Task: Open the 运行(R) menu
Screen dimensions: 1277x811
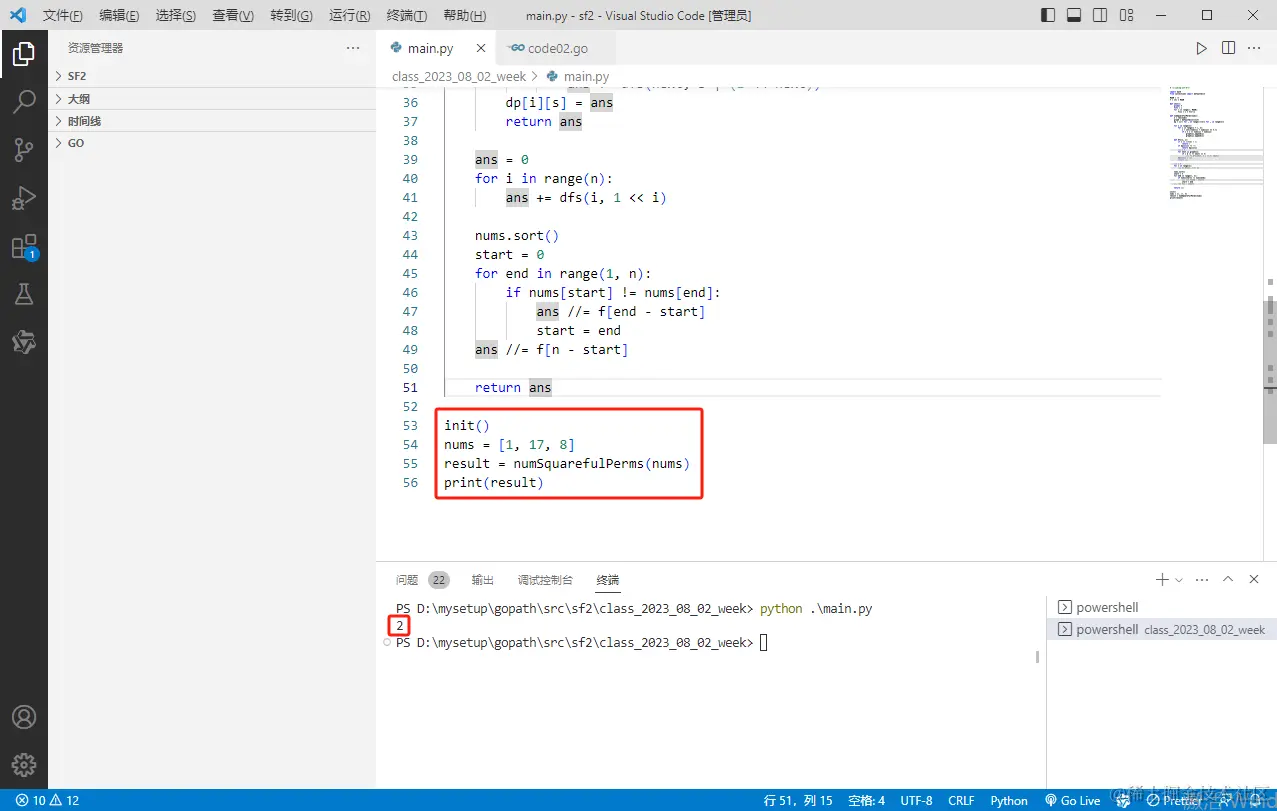Action: pos(349,15)
